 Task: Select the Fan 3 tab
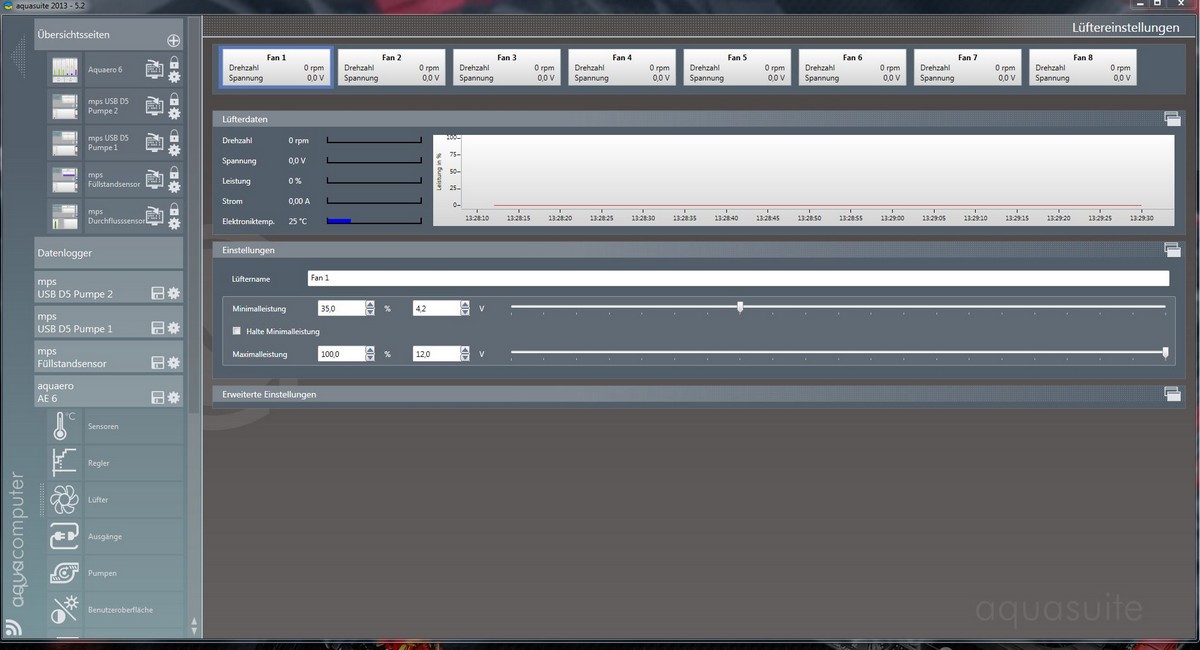click(507, 68)
